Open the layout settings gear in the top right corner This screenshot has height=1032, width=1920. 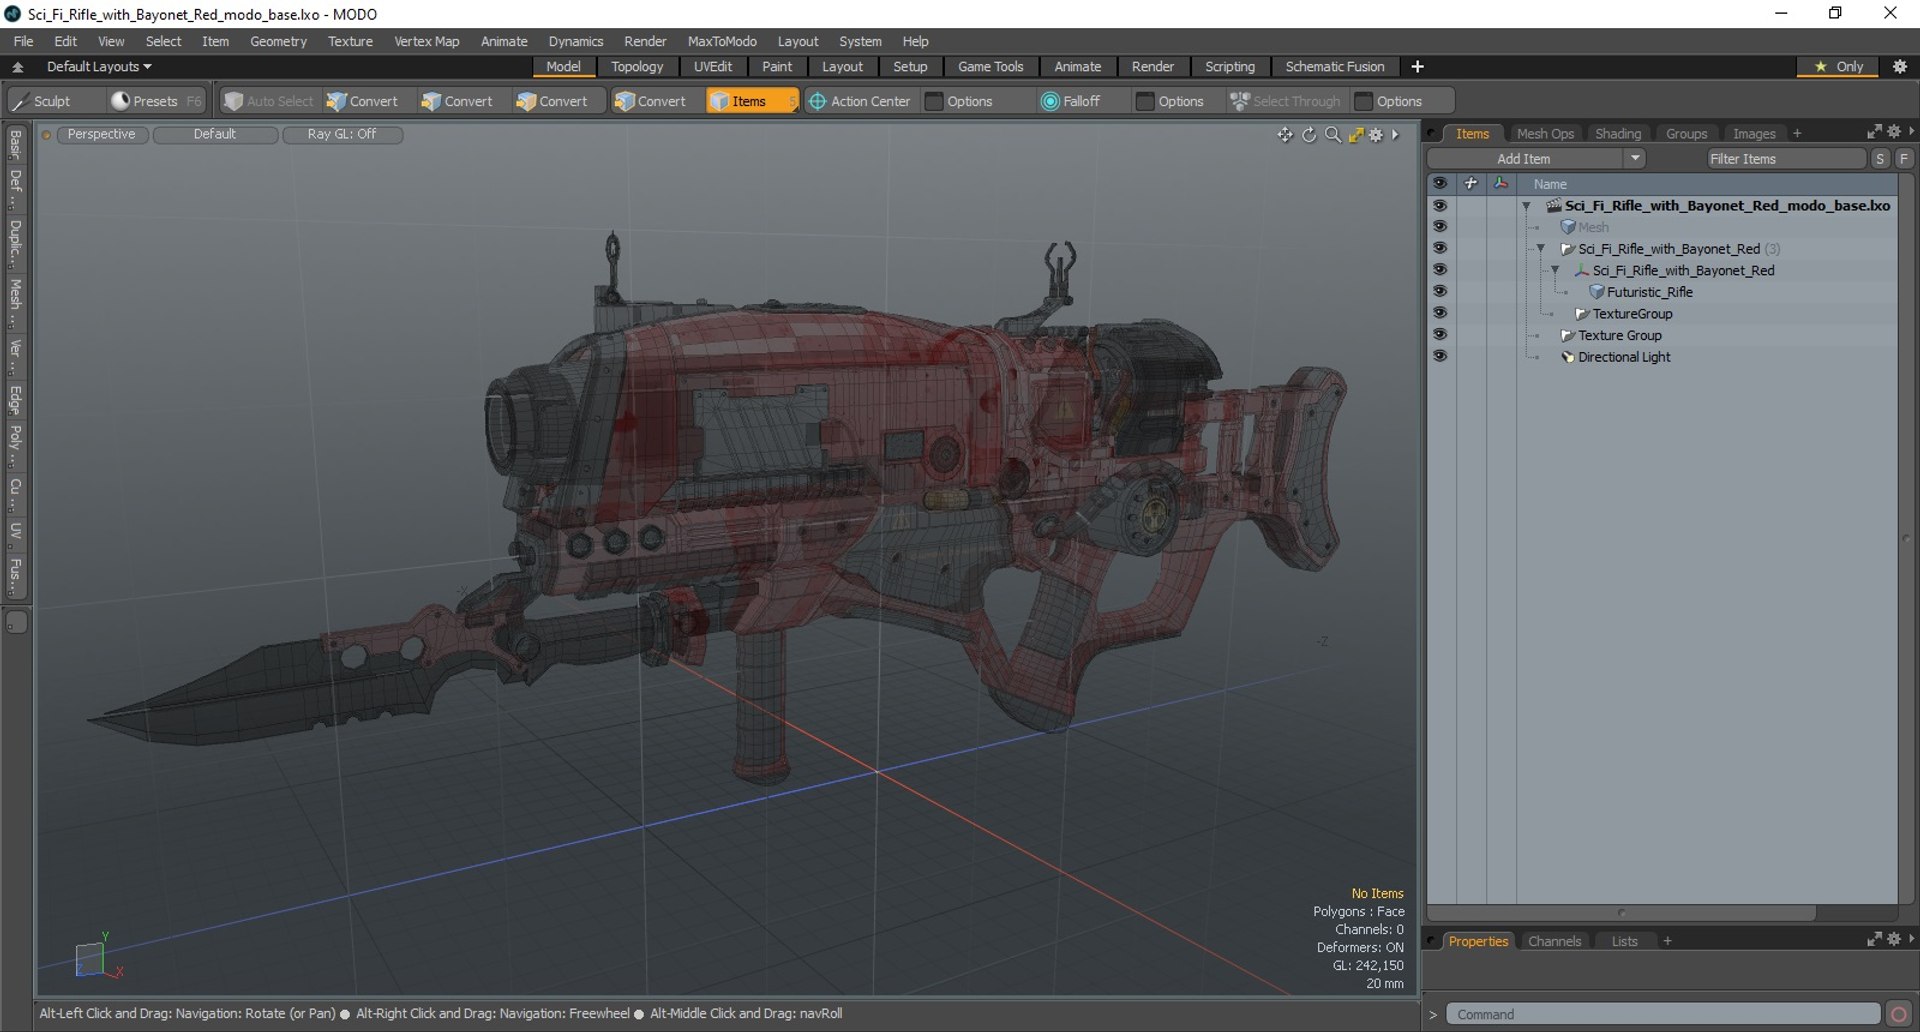click(1900, 67)
